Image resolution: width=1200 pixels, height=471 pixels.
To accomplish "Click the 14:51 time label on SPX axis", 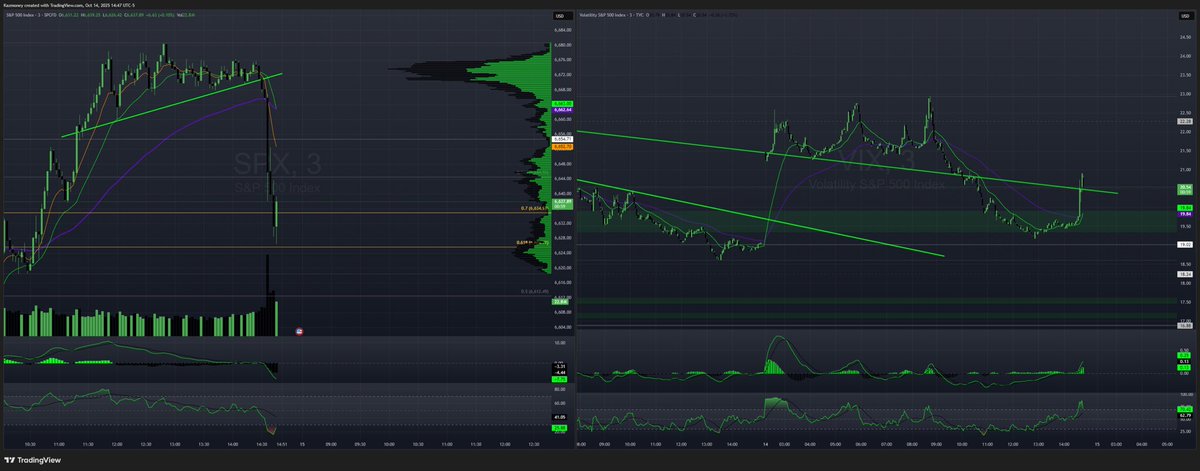I will (281, 444).
